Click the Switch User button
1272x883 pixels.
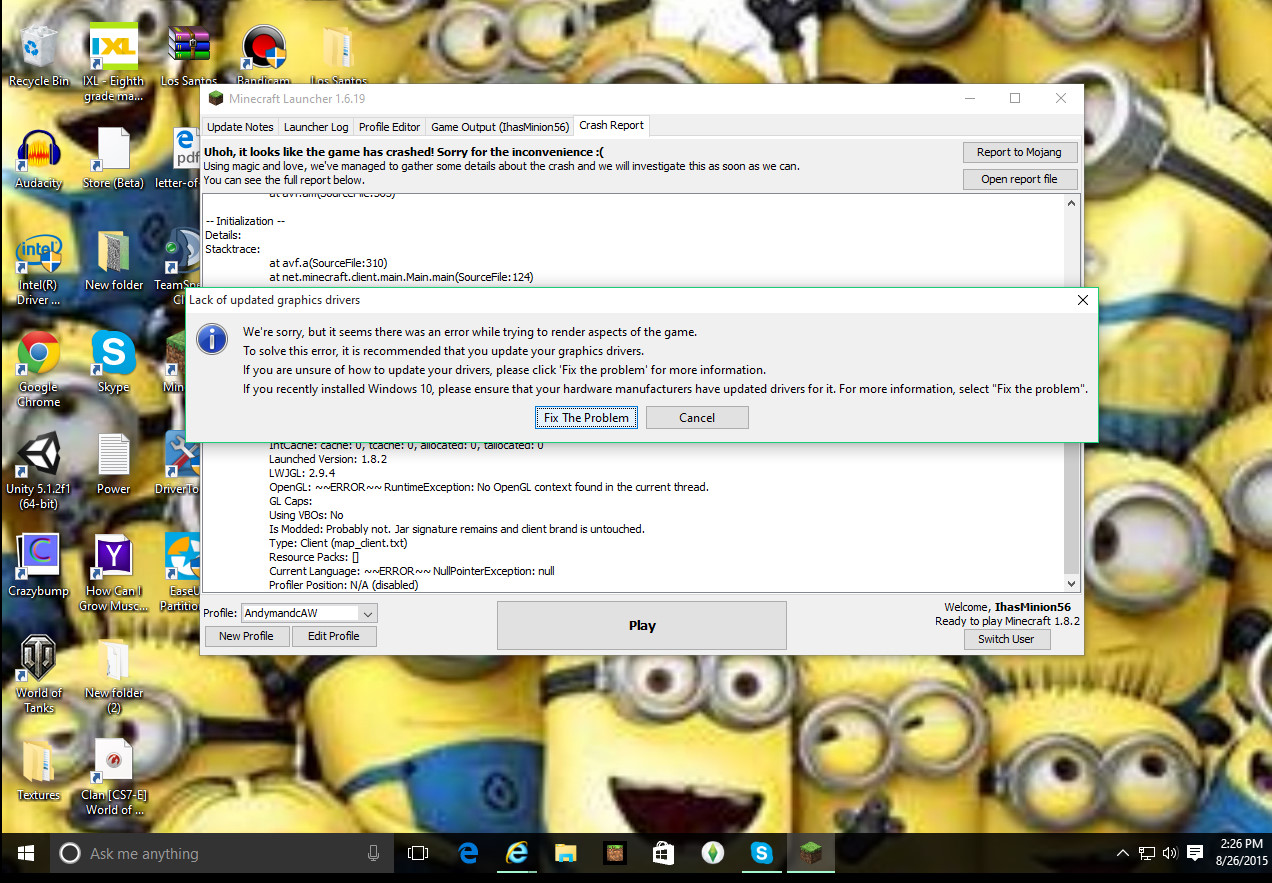pos(1006,639)
